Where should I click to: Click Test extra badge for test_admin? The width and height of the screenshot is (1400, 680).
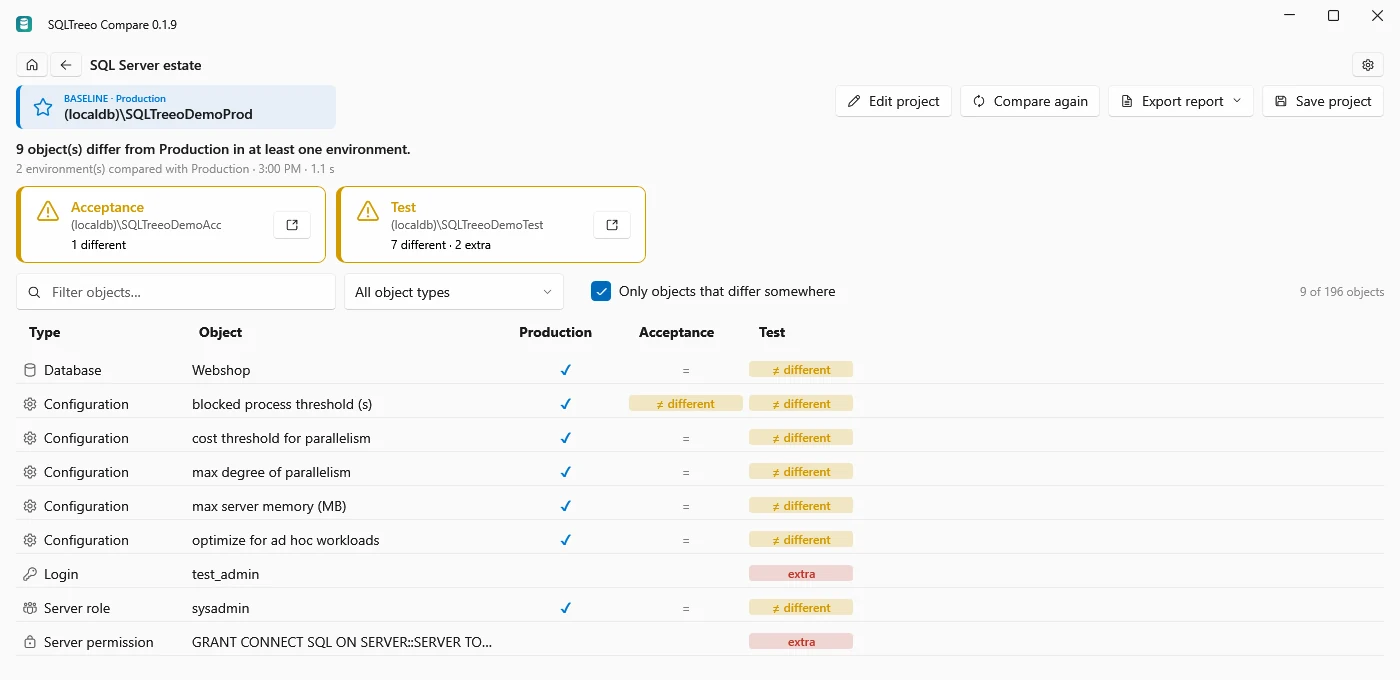pyautogui.click(x=801, y=574)
